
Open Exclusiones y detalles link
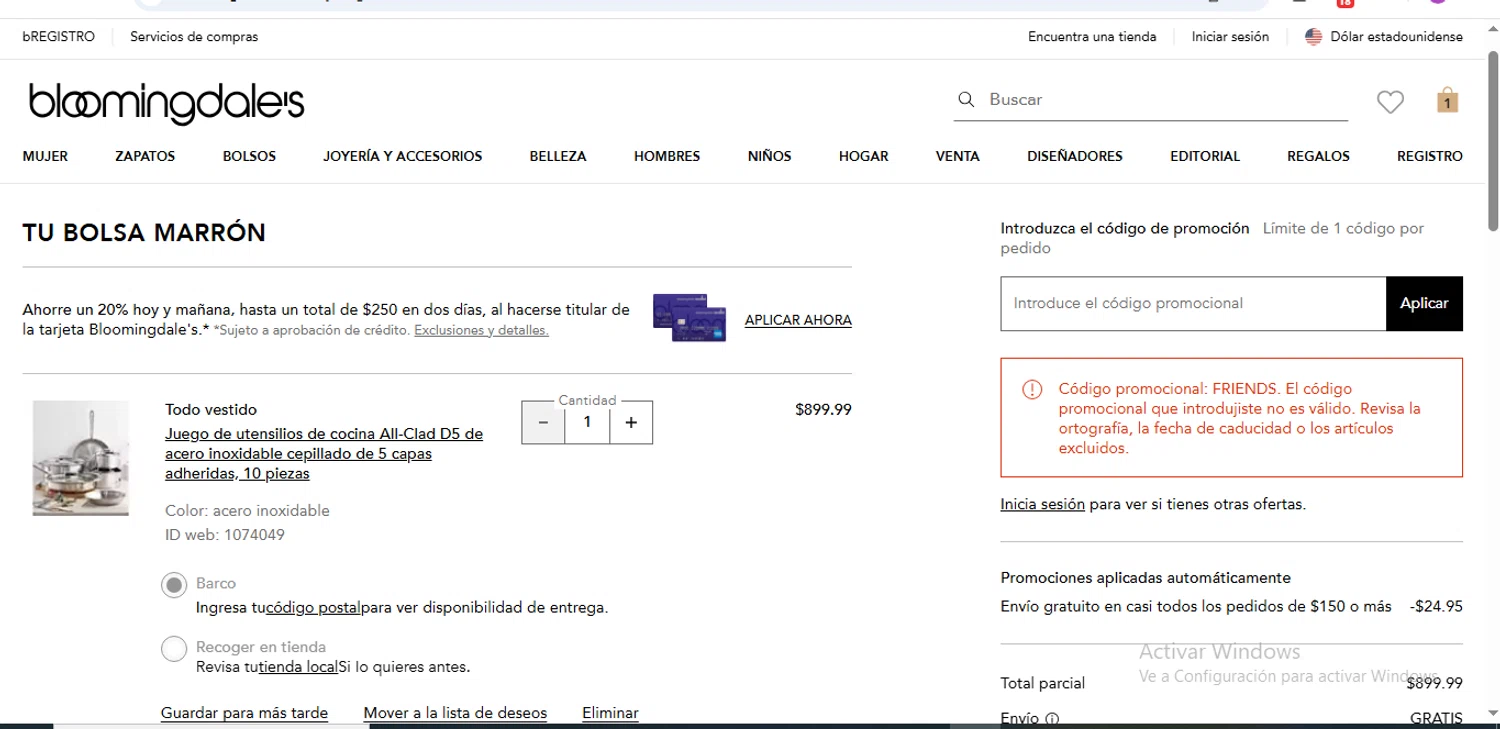tap(481, 330)
